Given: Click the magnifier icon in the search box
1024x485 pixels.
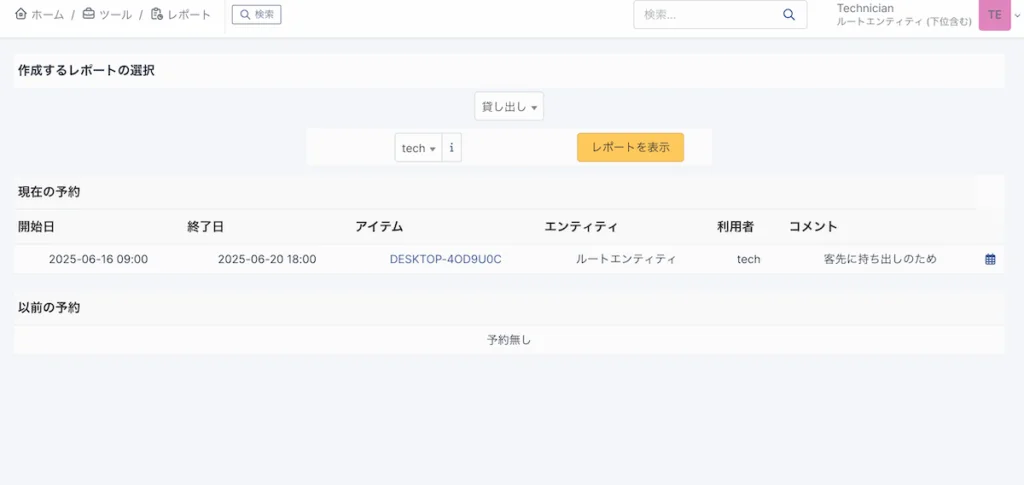Looking at the screenshot, I should click(789, 15).
